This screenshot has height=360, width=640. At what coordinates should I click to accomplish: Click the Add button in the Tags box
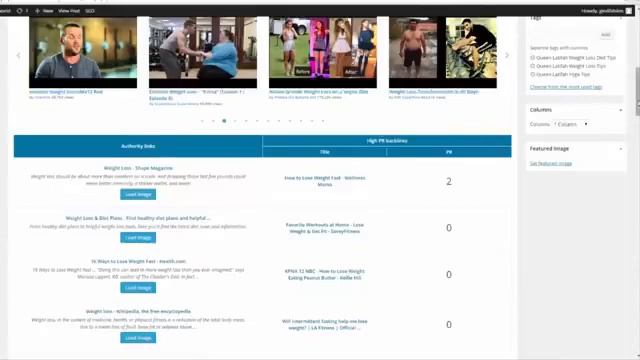point(606,35)
